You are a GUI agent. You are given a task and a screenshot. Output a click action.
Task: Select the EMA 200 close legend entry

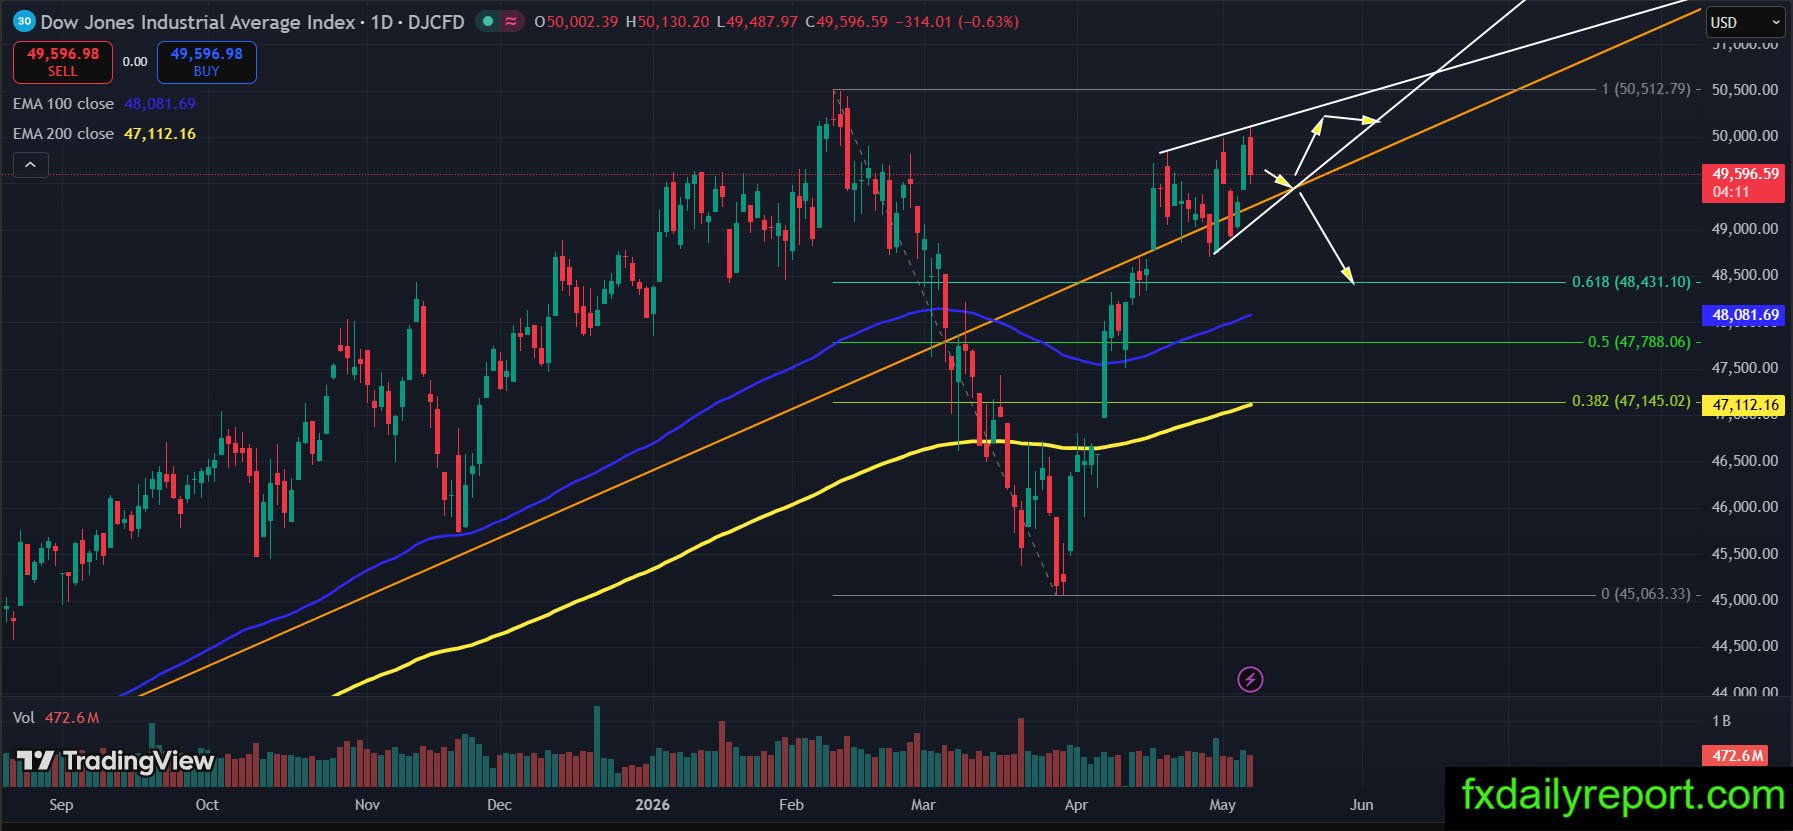point(104,134)
